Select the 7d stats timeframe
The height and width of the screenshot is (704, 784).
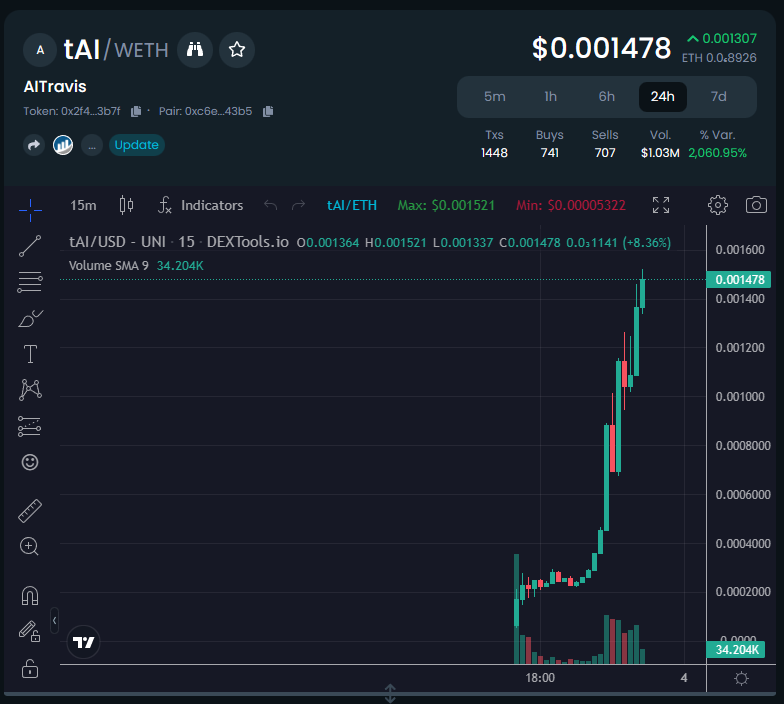[x=718, y=96]
